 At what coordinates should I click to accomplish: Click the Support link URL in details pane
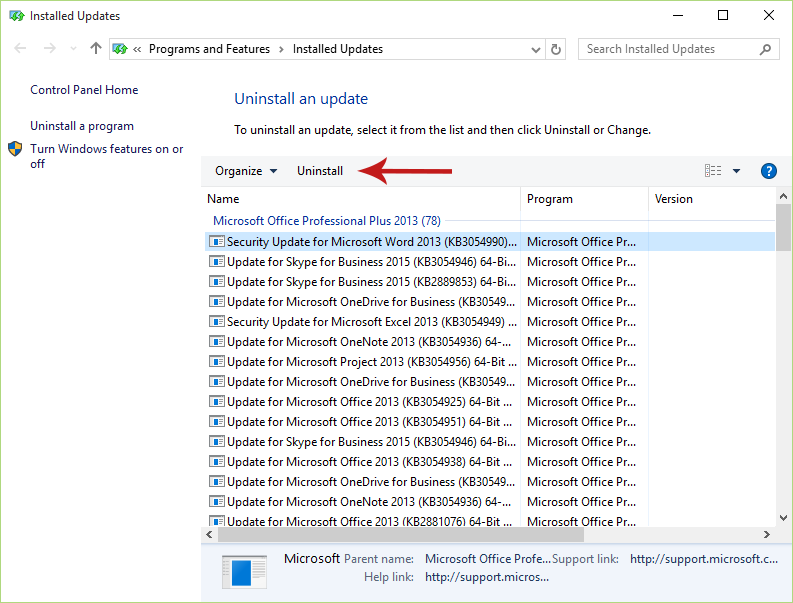coord(703,559)
